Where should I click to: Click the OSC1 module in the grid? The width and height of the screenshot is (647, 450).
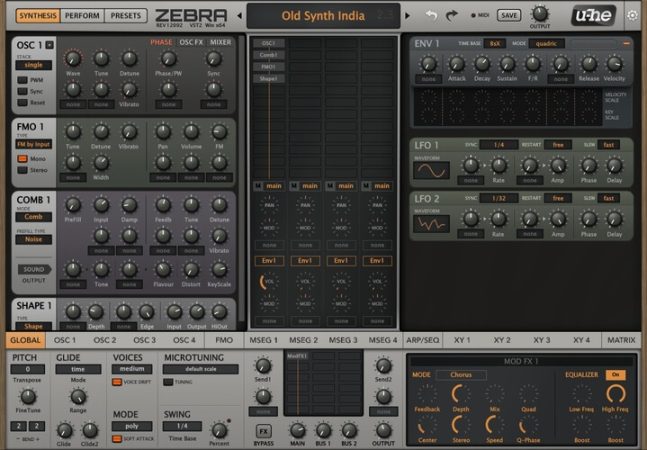[x=269, y=43]
